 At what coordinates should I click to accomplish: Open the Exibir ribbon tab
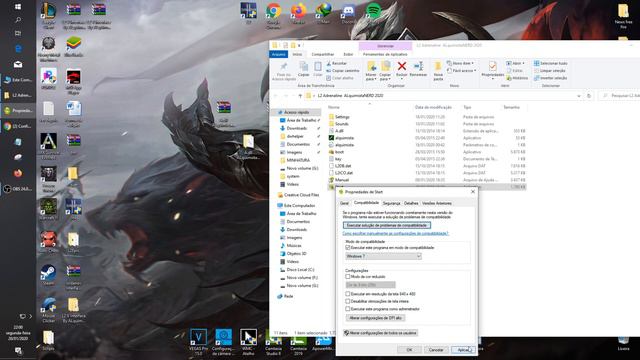pos(348,54)
